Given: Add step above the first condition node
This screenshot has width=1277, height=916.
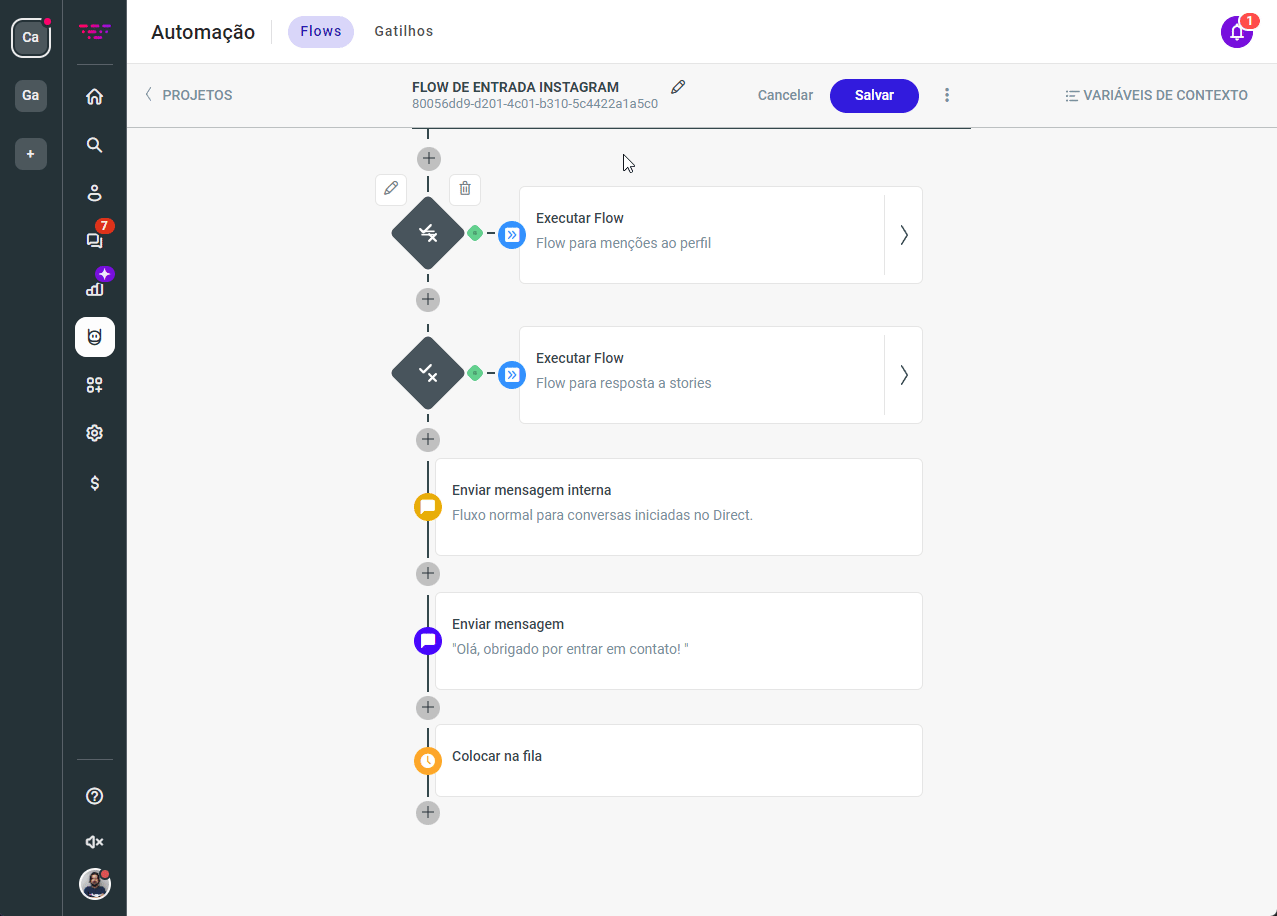Looking at the screenshot, I should tap(428, 158).
